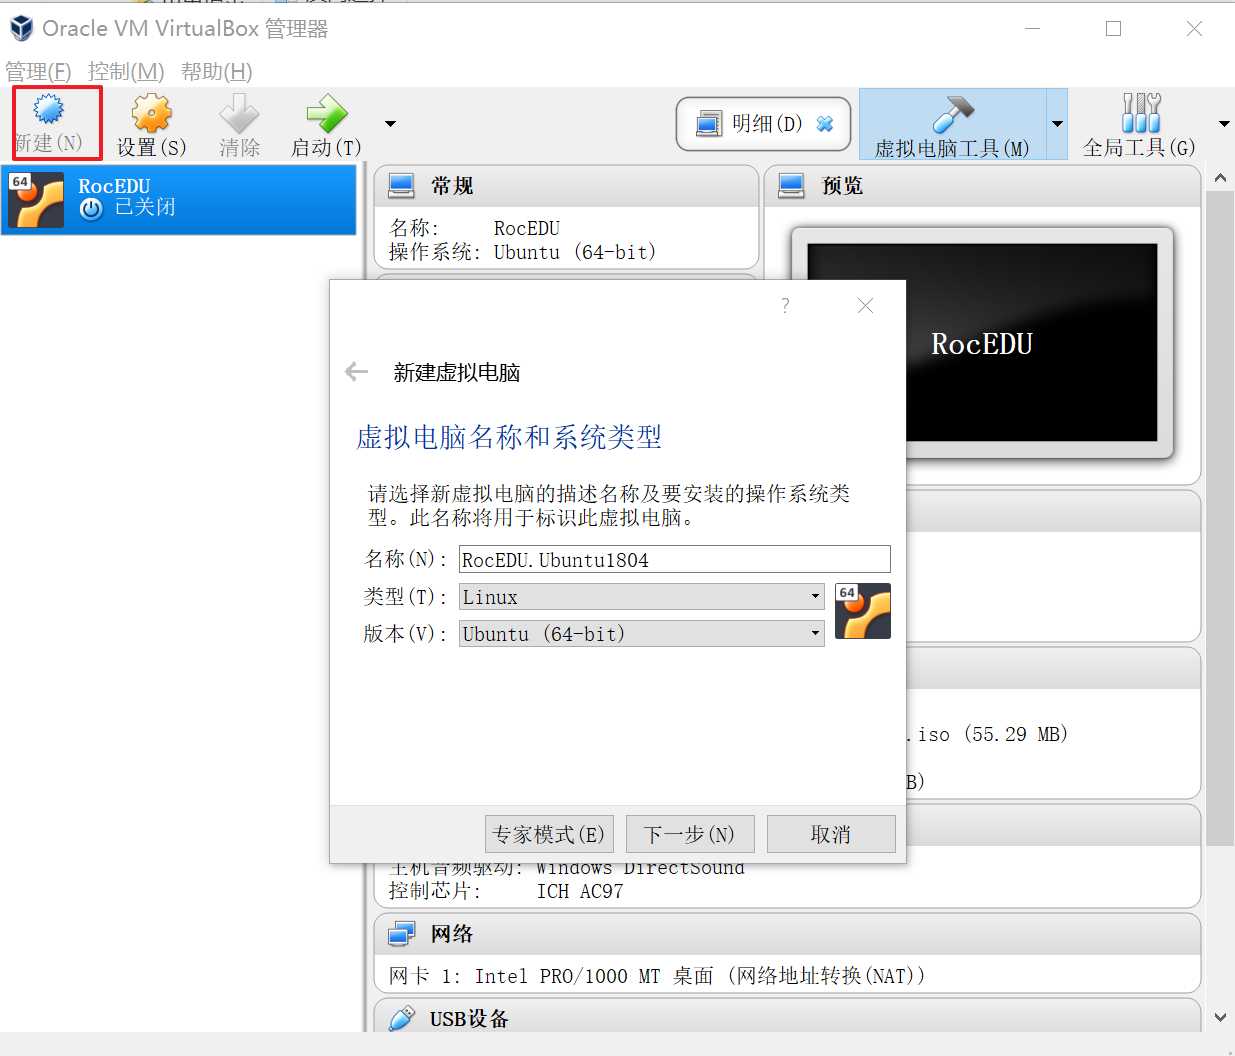Open the 控制(M) menu
The width and height of the screenshot is (1235, 1056).
[126, 72]
